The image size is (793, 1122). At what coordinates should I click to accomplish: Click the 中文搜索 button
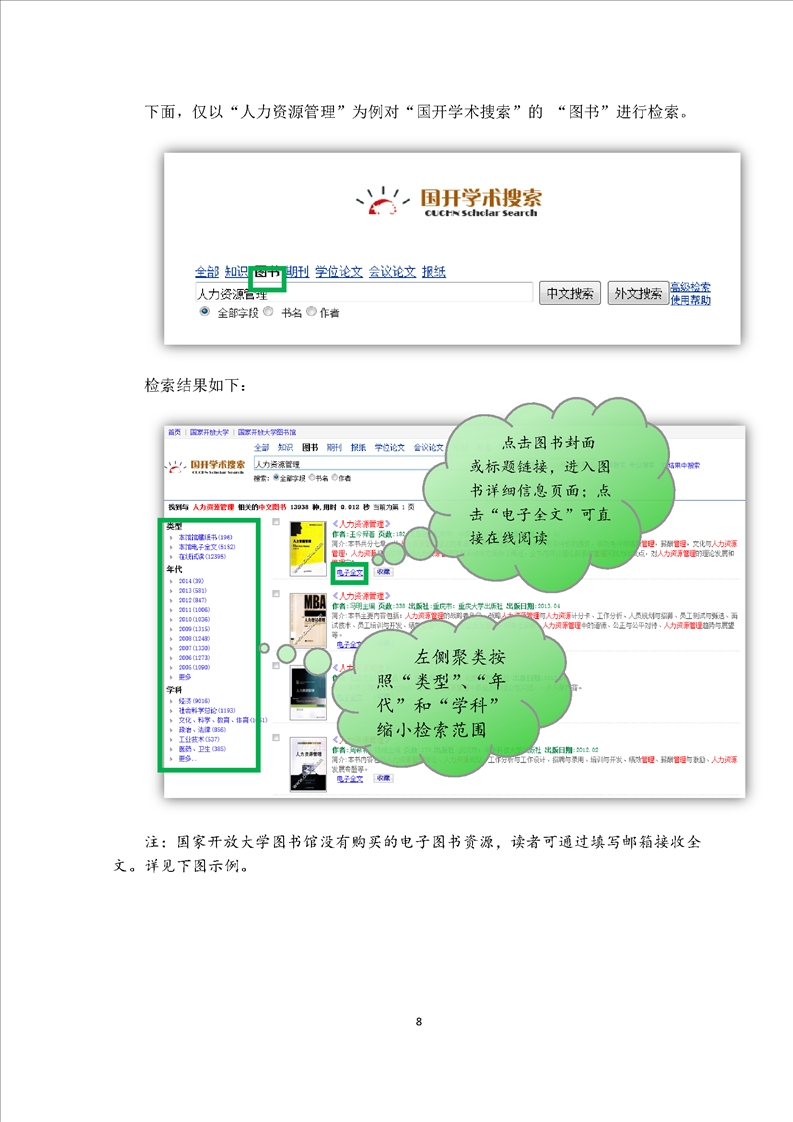[569, 294]
